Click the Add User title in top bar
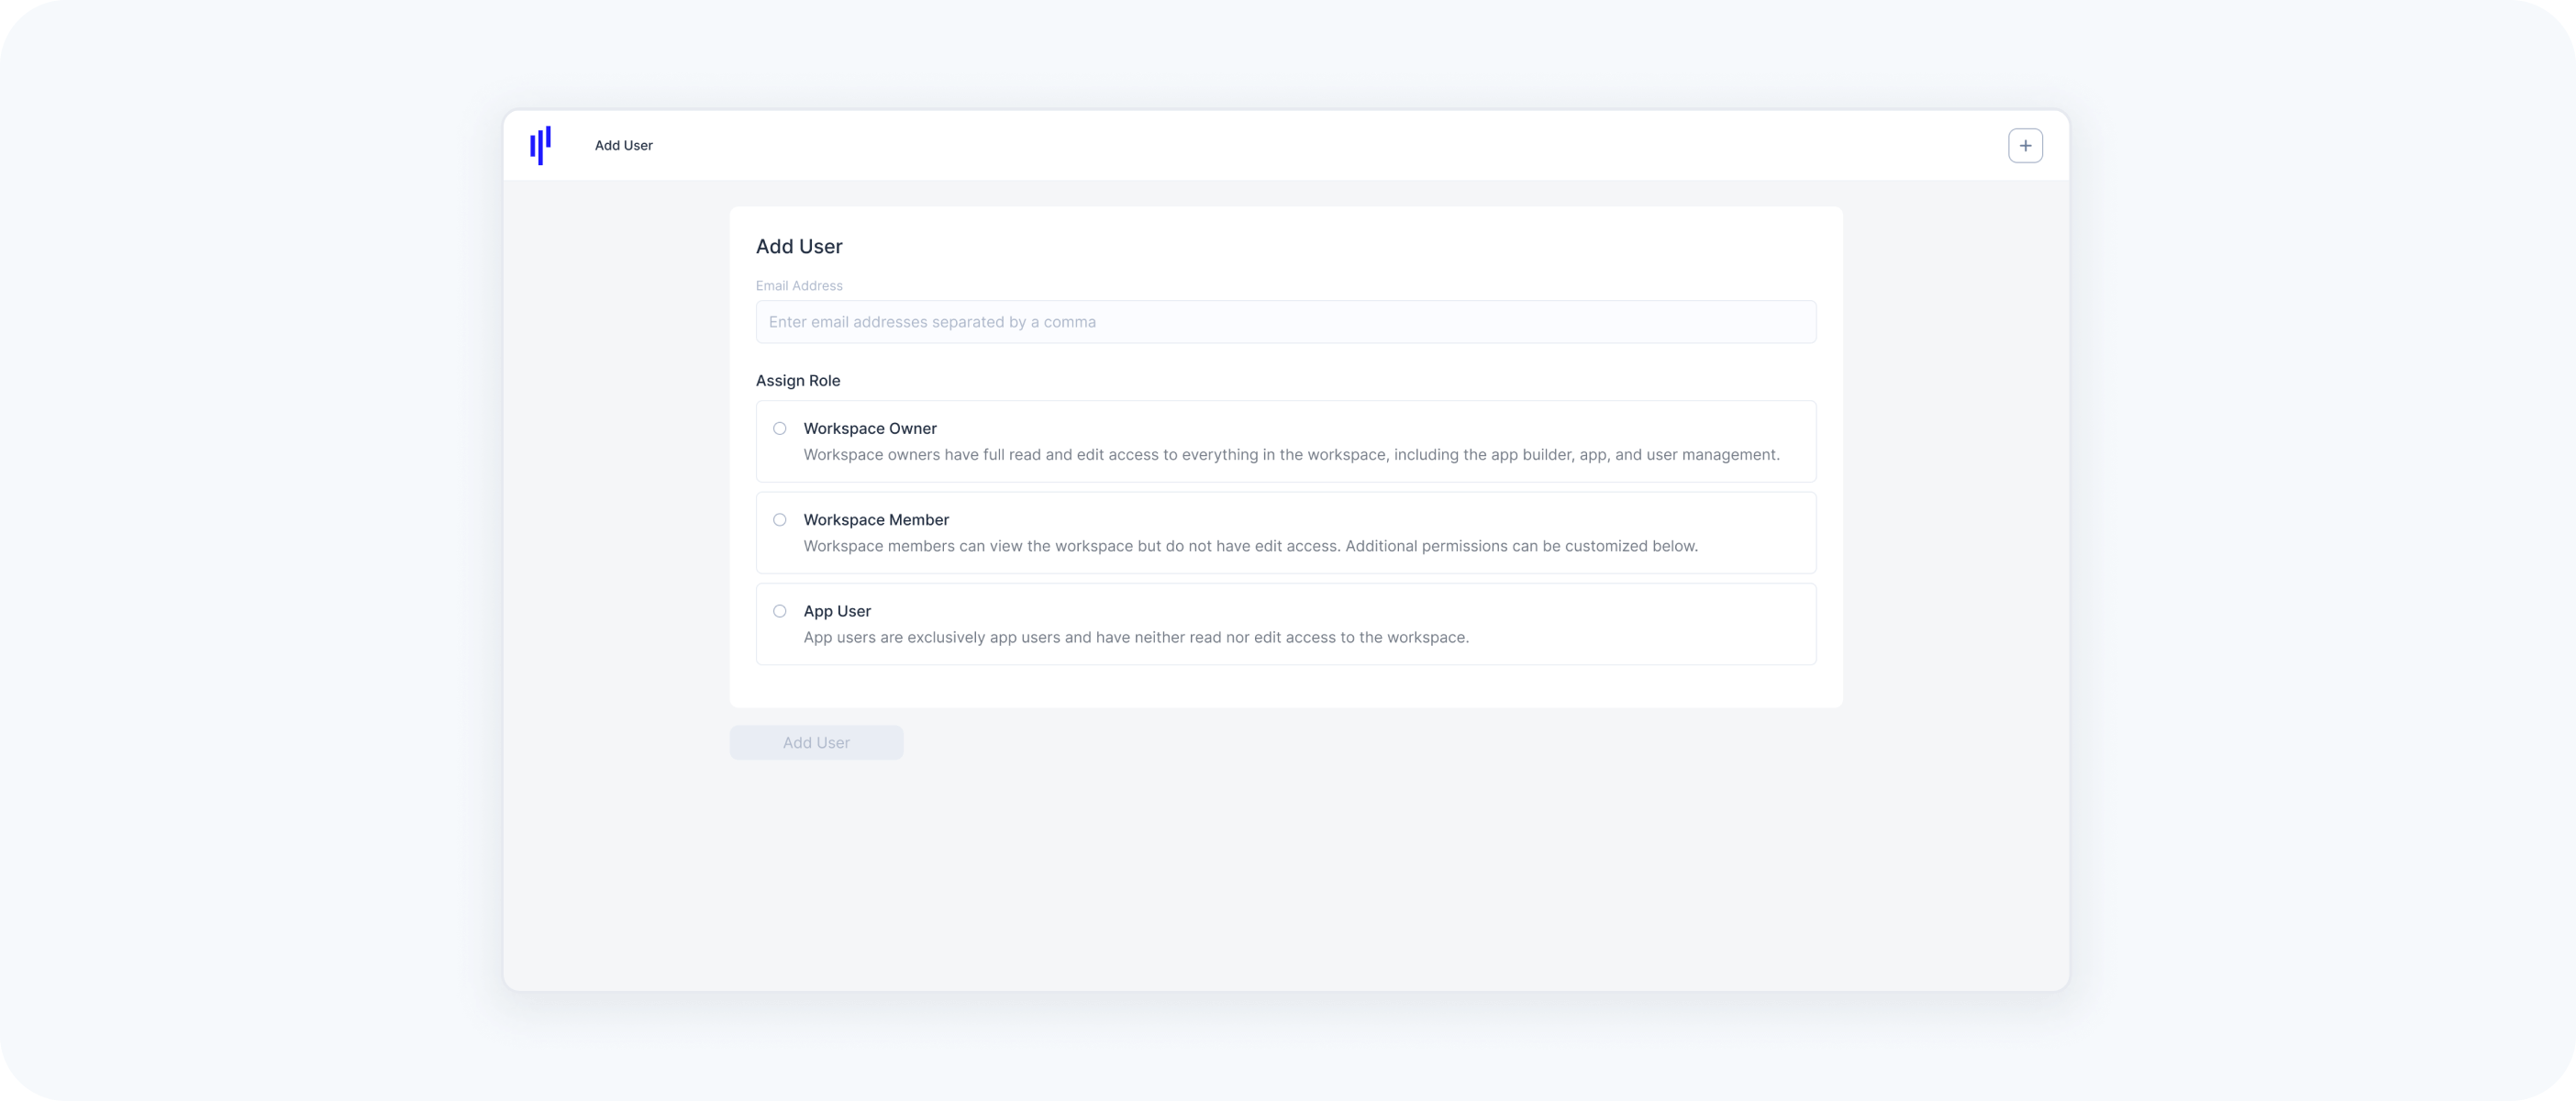 pos(623,146)
